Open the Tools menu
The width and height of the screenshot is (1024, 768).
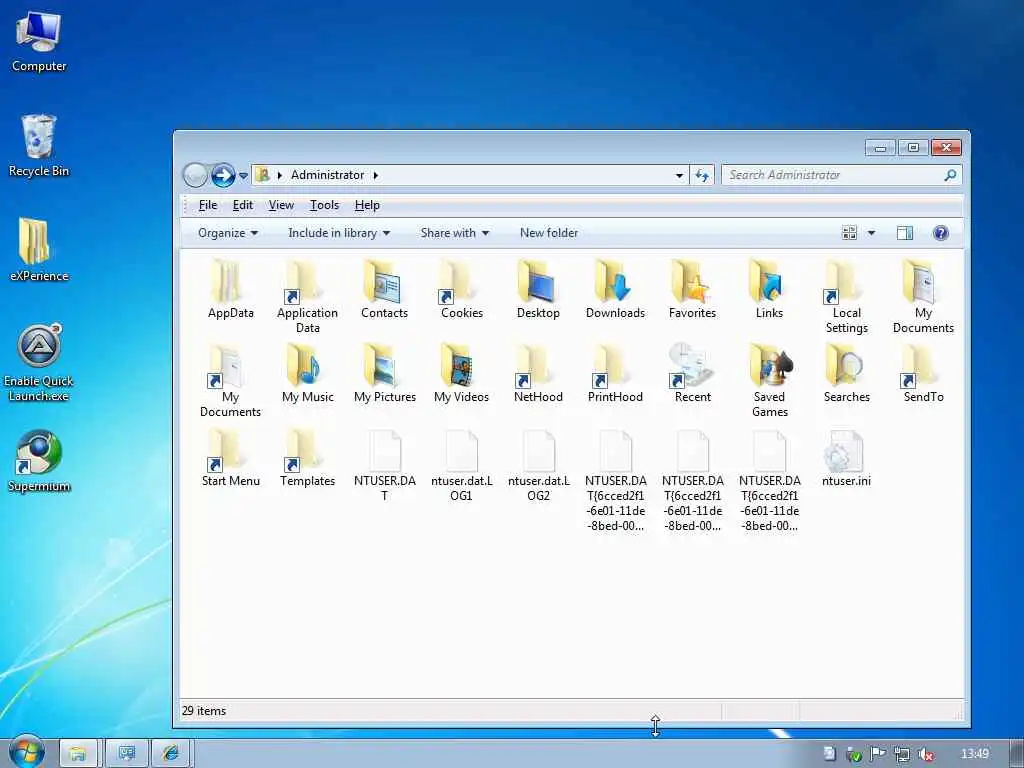[x=324, y=205]
